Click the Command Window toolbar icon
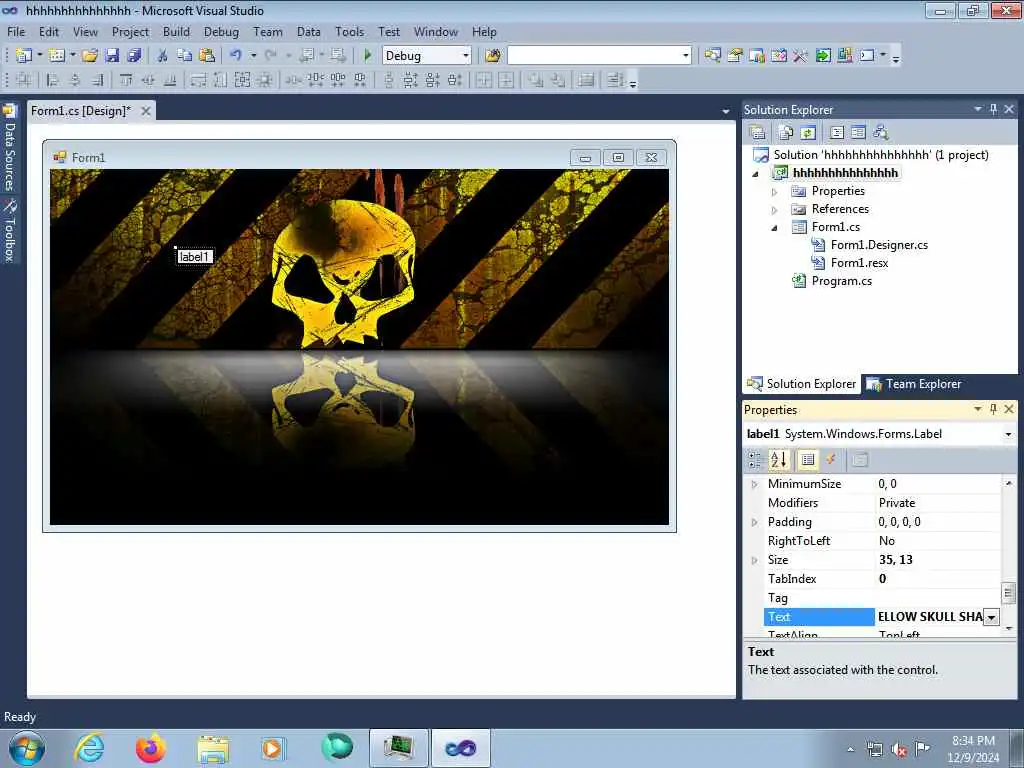Image resolution: width=1024 pixels, height=768 pixels. pos(867,56)
